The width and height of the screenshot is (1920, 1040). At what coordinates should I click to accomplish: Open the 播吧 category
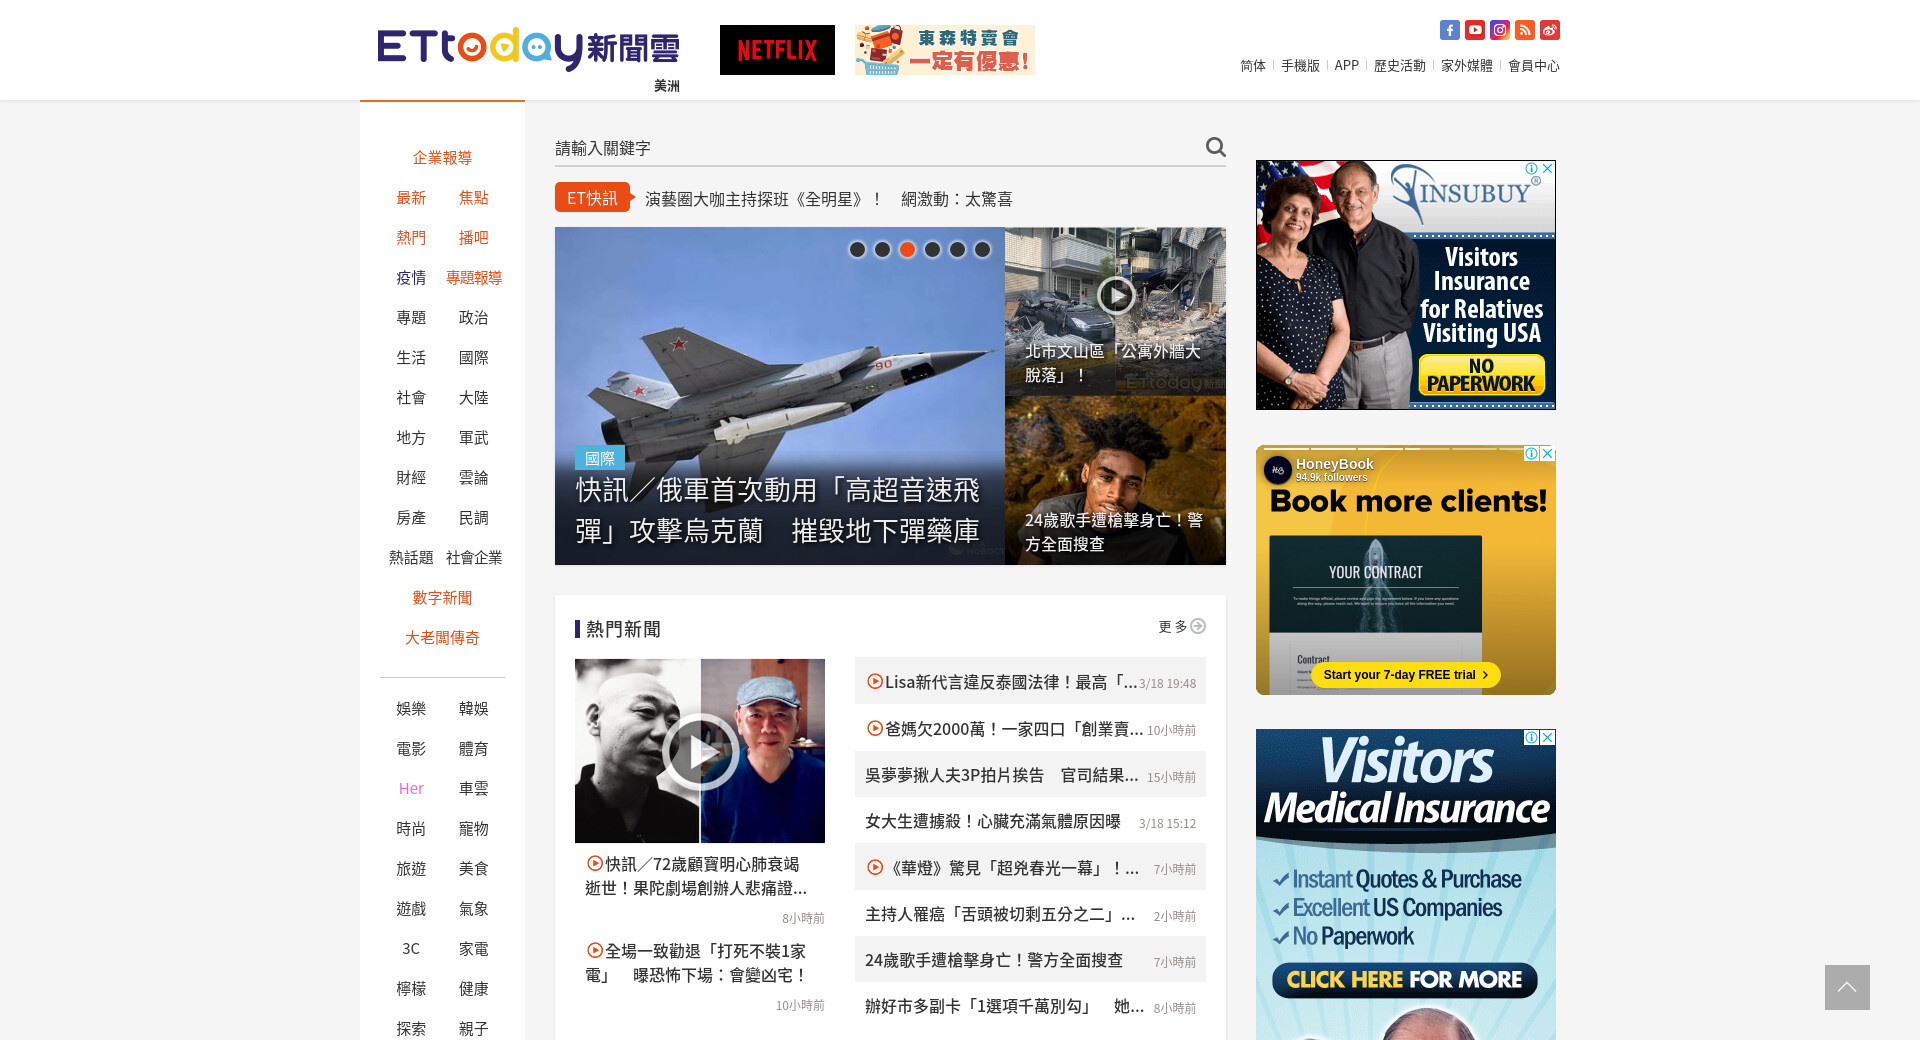pos(474,238)
